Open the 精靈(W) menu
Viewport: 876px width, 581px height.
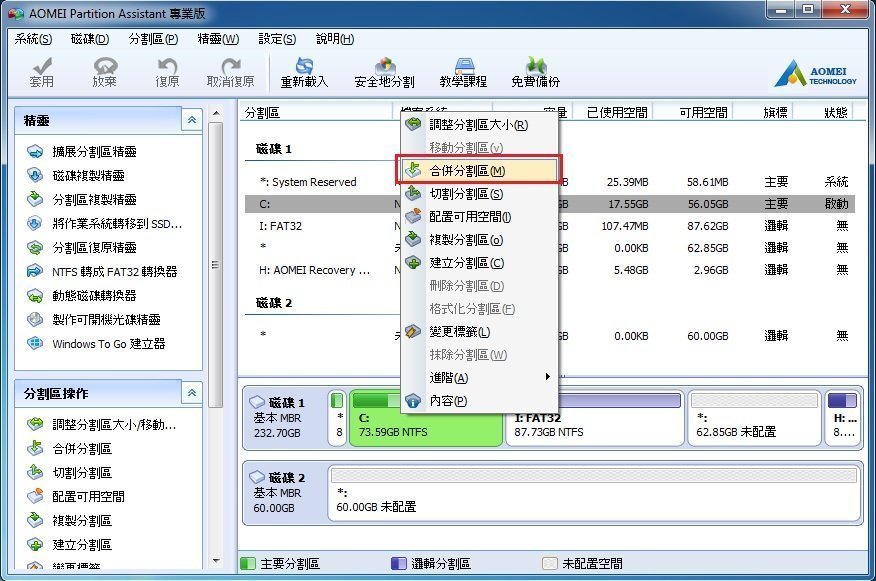[218, 39]
